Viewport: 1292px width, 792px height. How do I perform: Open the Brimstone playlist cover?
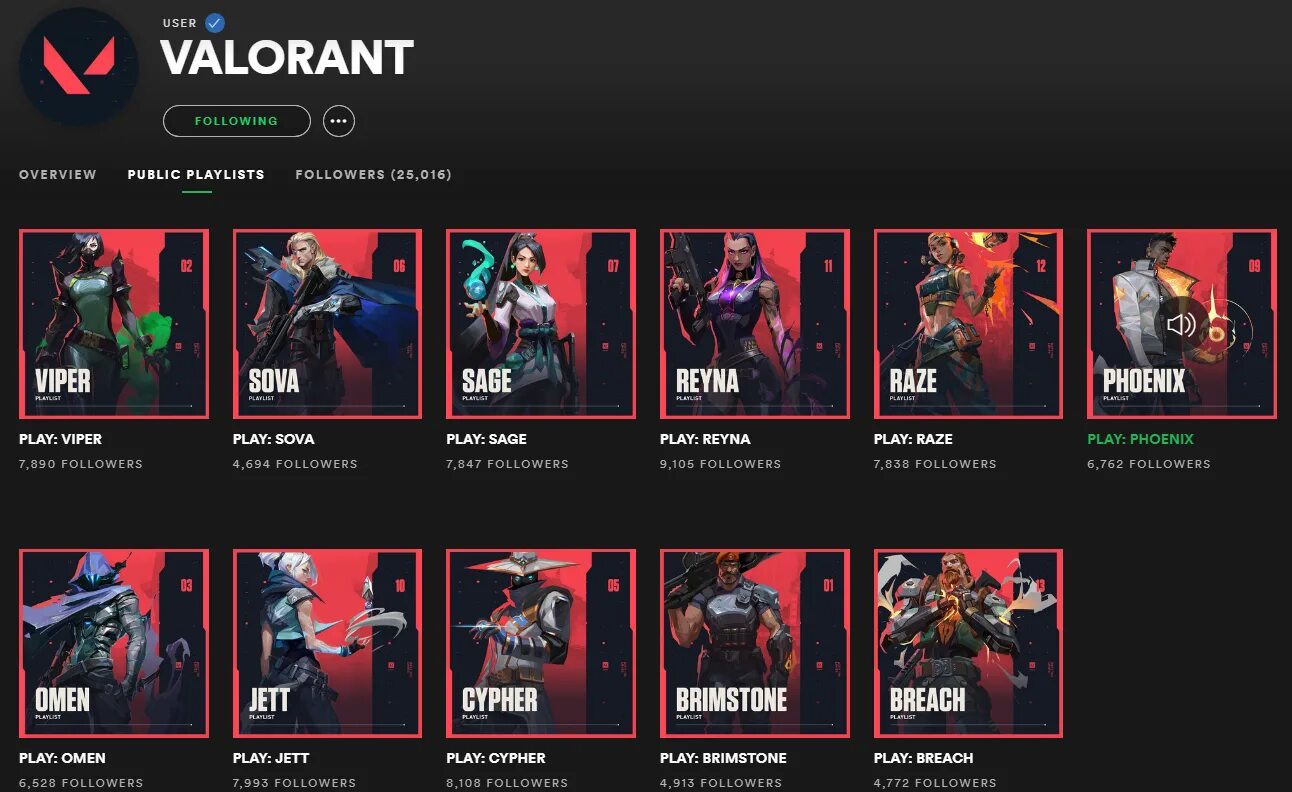click(x=755, y=643)
